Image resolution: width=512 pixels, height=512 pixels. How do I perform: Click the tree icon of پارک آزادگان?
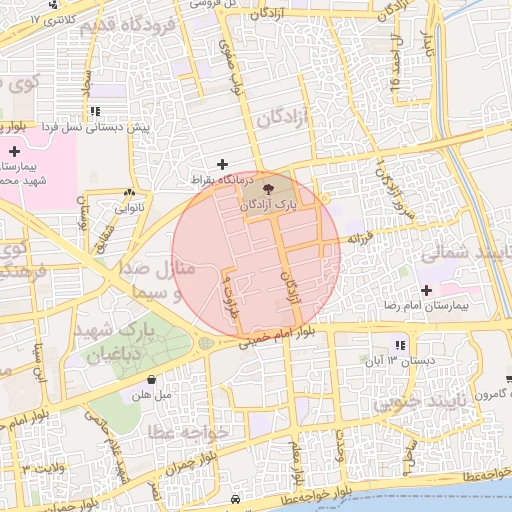click(x=268, y=190)
